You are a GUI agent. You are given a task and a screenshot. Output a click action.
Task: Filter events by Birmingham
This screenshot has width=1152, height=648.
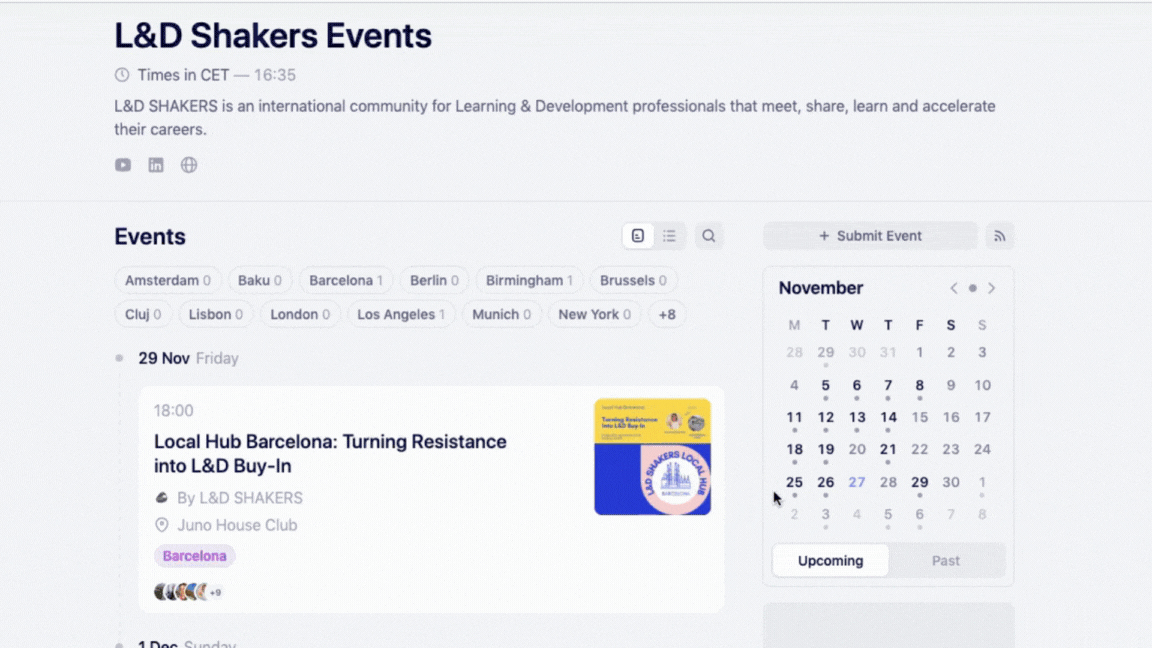[x=529, y=280]
